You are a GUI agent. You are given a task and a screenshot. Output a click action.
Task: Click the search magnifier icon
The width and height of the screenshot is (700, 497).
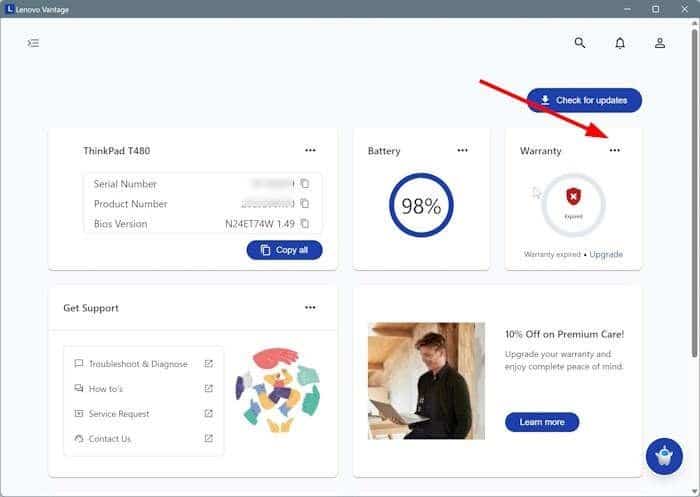coord(579,42)
